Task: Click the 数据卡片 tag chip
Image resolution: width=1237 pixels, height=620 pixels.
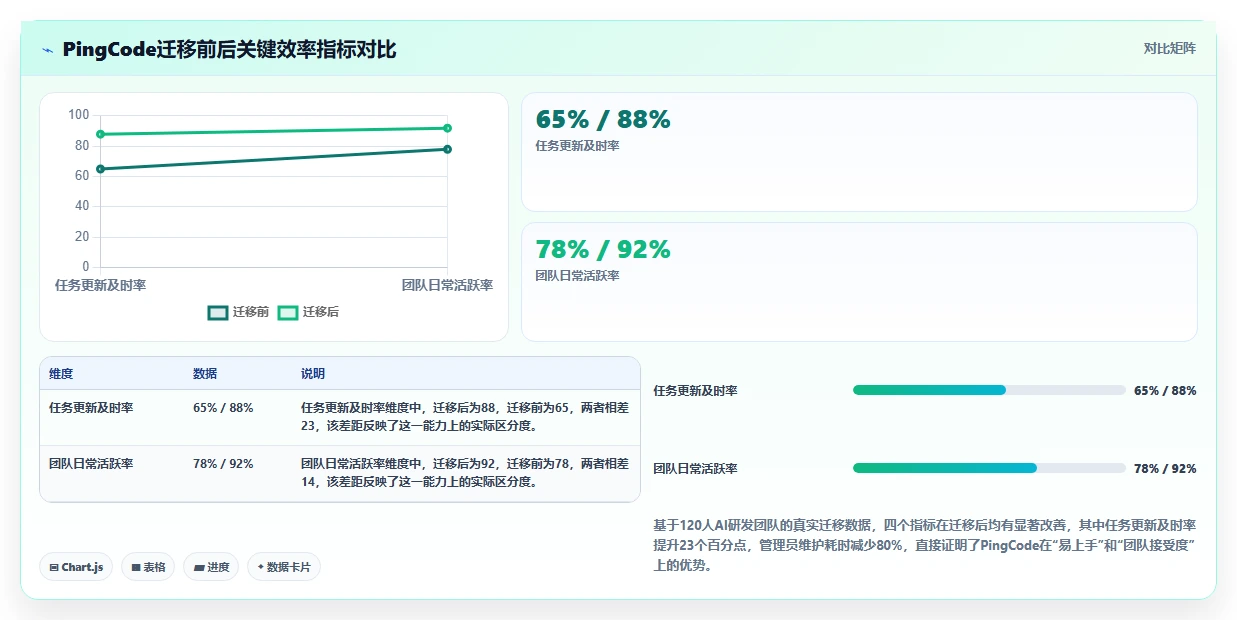Action: click(x=284, y=567)
